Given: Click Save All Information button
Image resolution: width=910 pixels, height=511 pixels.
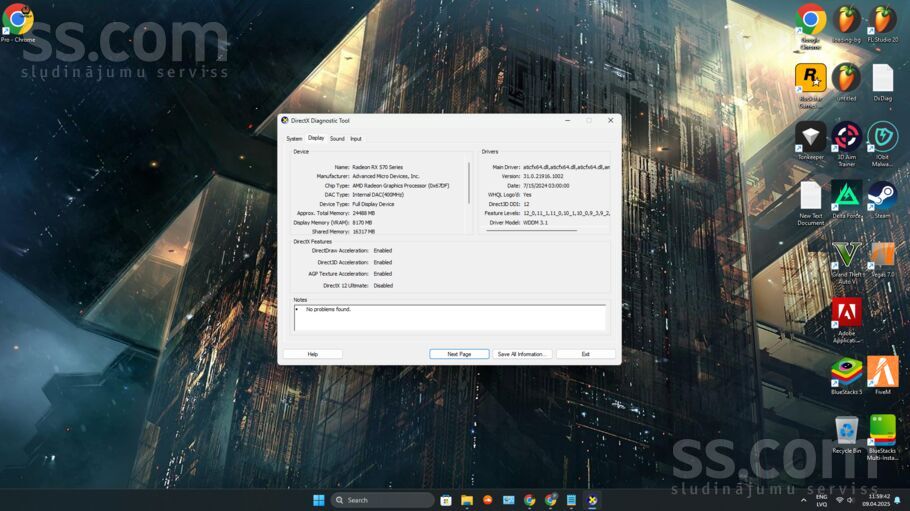Looking at the screenshot, I should coord(522,354).
